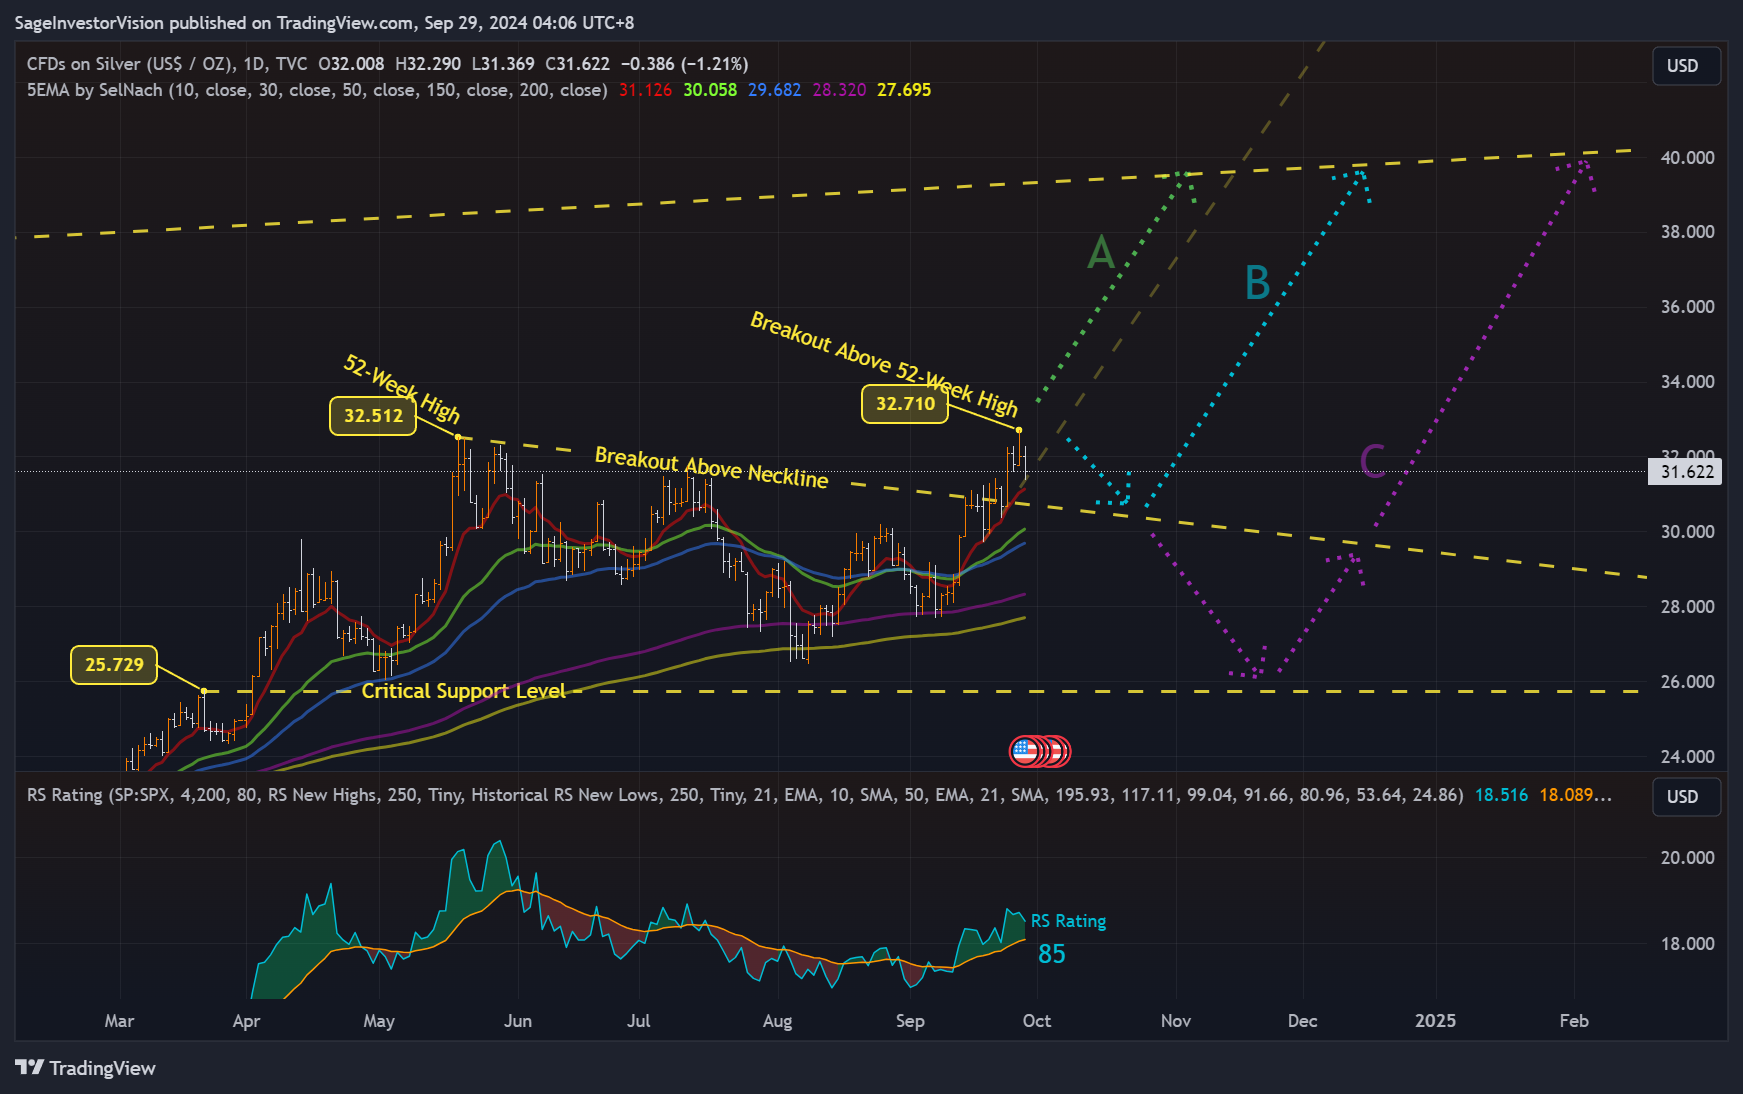The width and height of the screenshot is (1743, 1094).
Task: Click the 'Oct' time axis label
Action: [x=1037, y=1021]
